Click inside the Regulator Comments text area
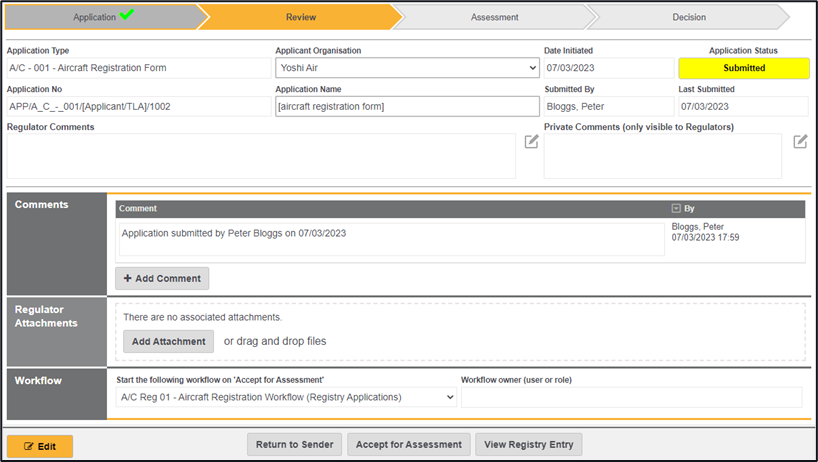818x462 pixels. tap(261, 156)
